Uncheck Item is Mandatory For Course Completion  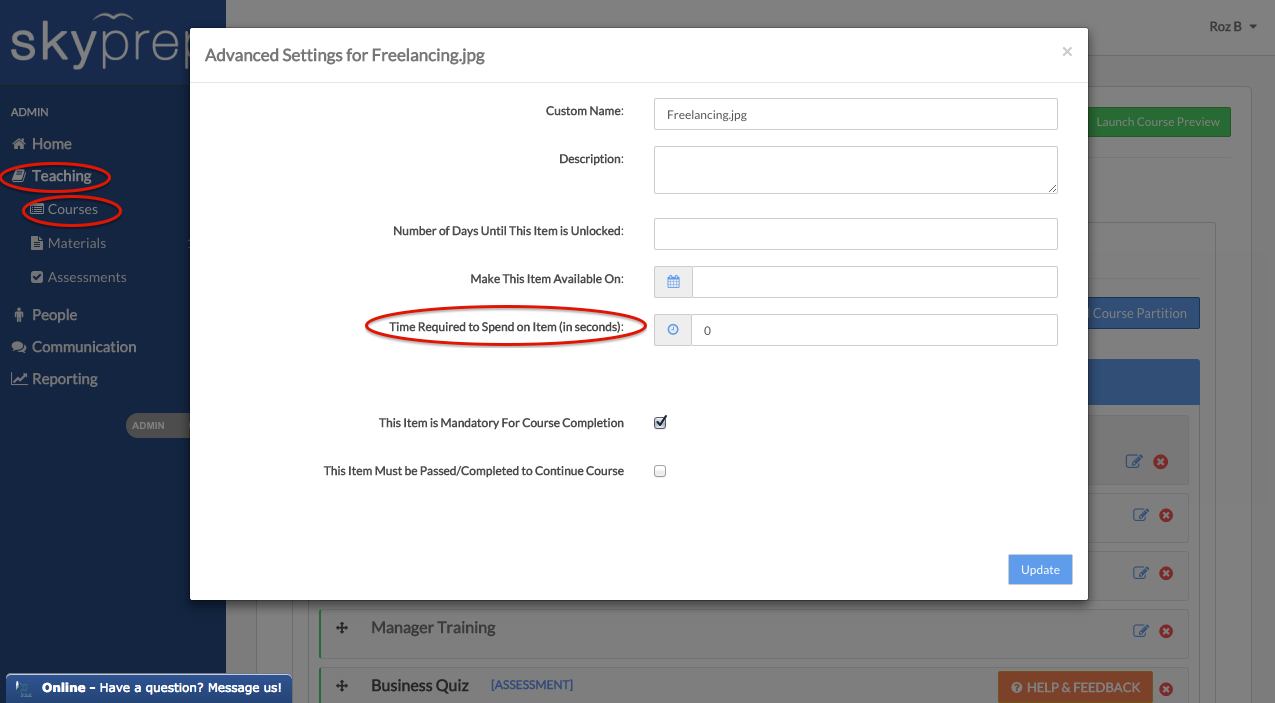tap(660, 423)
